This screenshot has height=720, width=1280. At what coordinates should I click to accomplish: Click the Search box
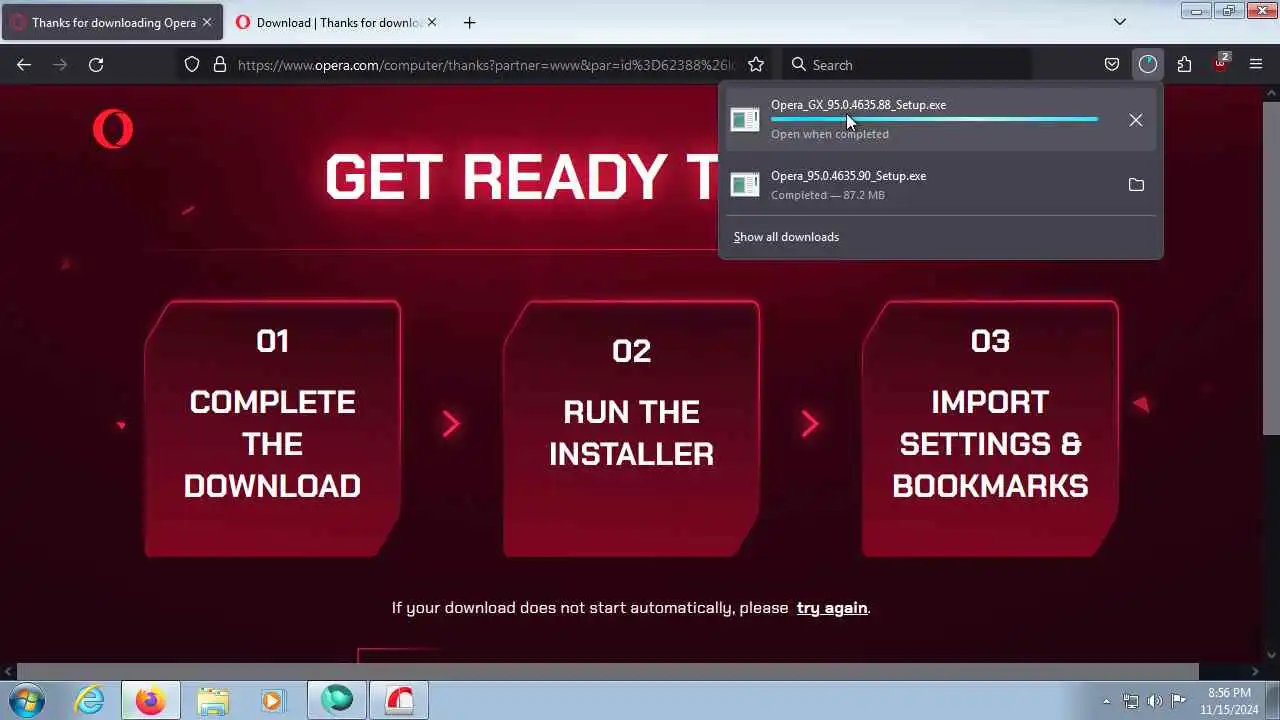pyautogui.click(x=905, y=64)
